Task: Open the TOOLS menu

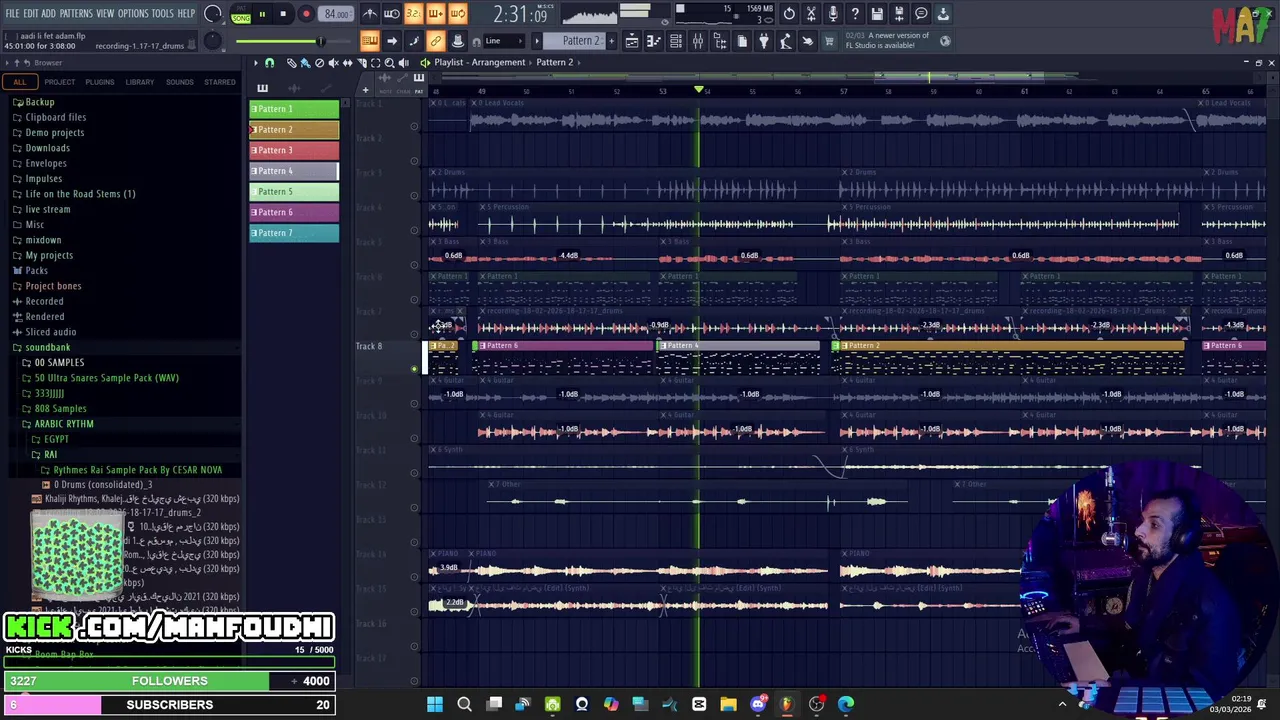Action: (x=163, y=14)
